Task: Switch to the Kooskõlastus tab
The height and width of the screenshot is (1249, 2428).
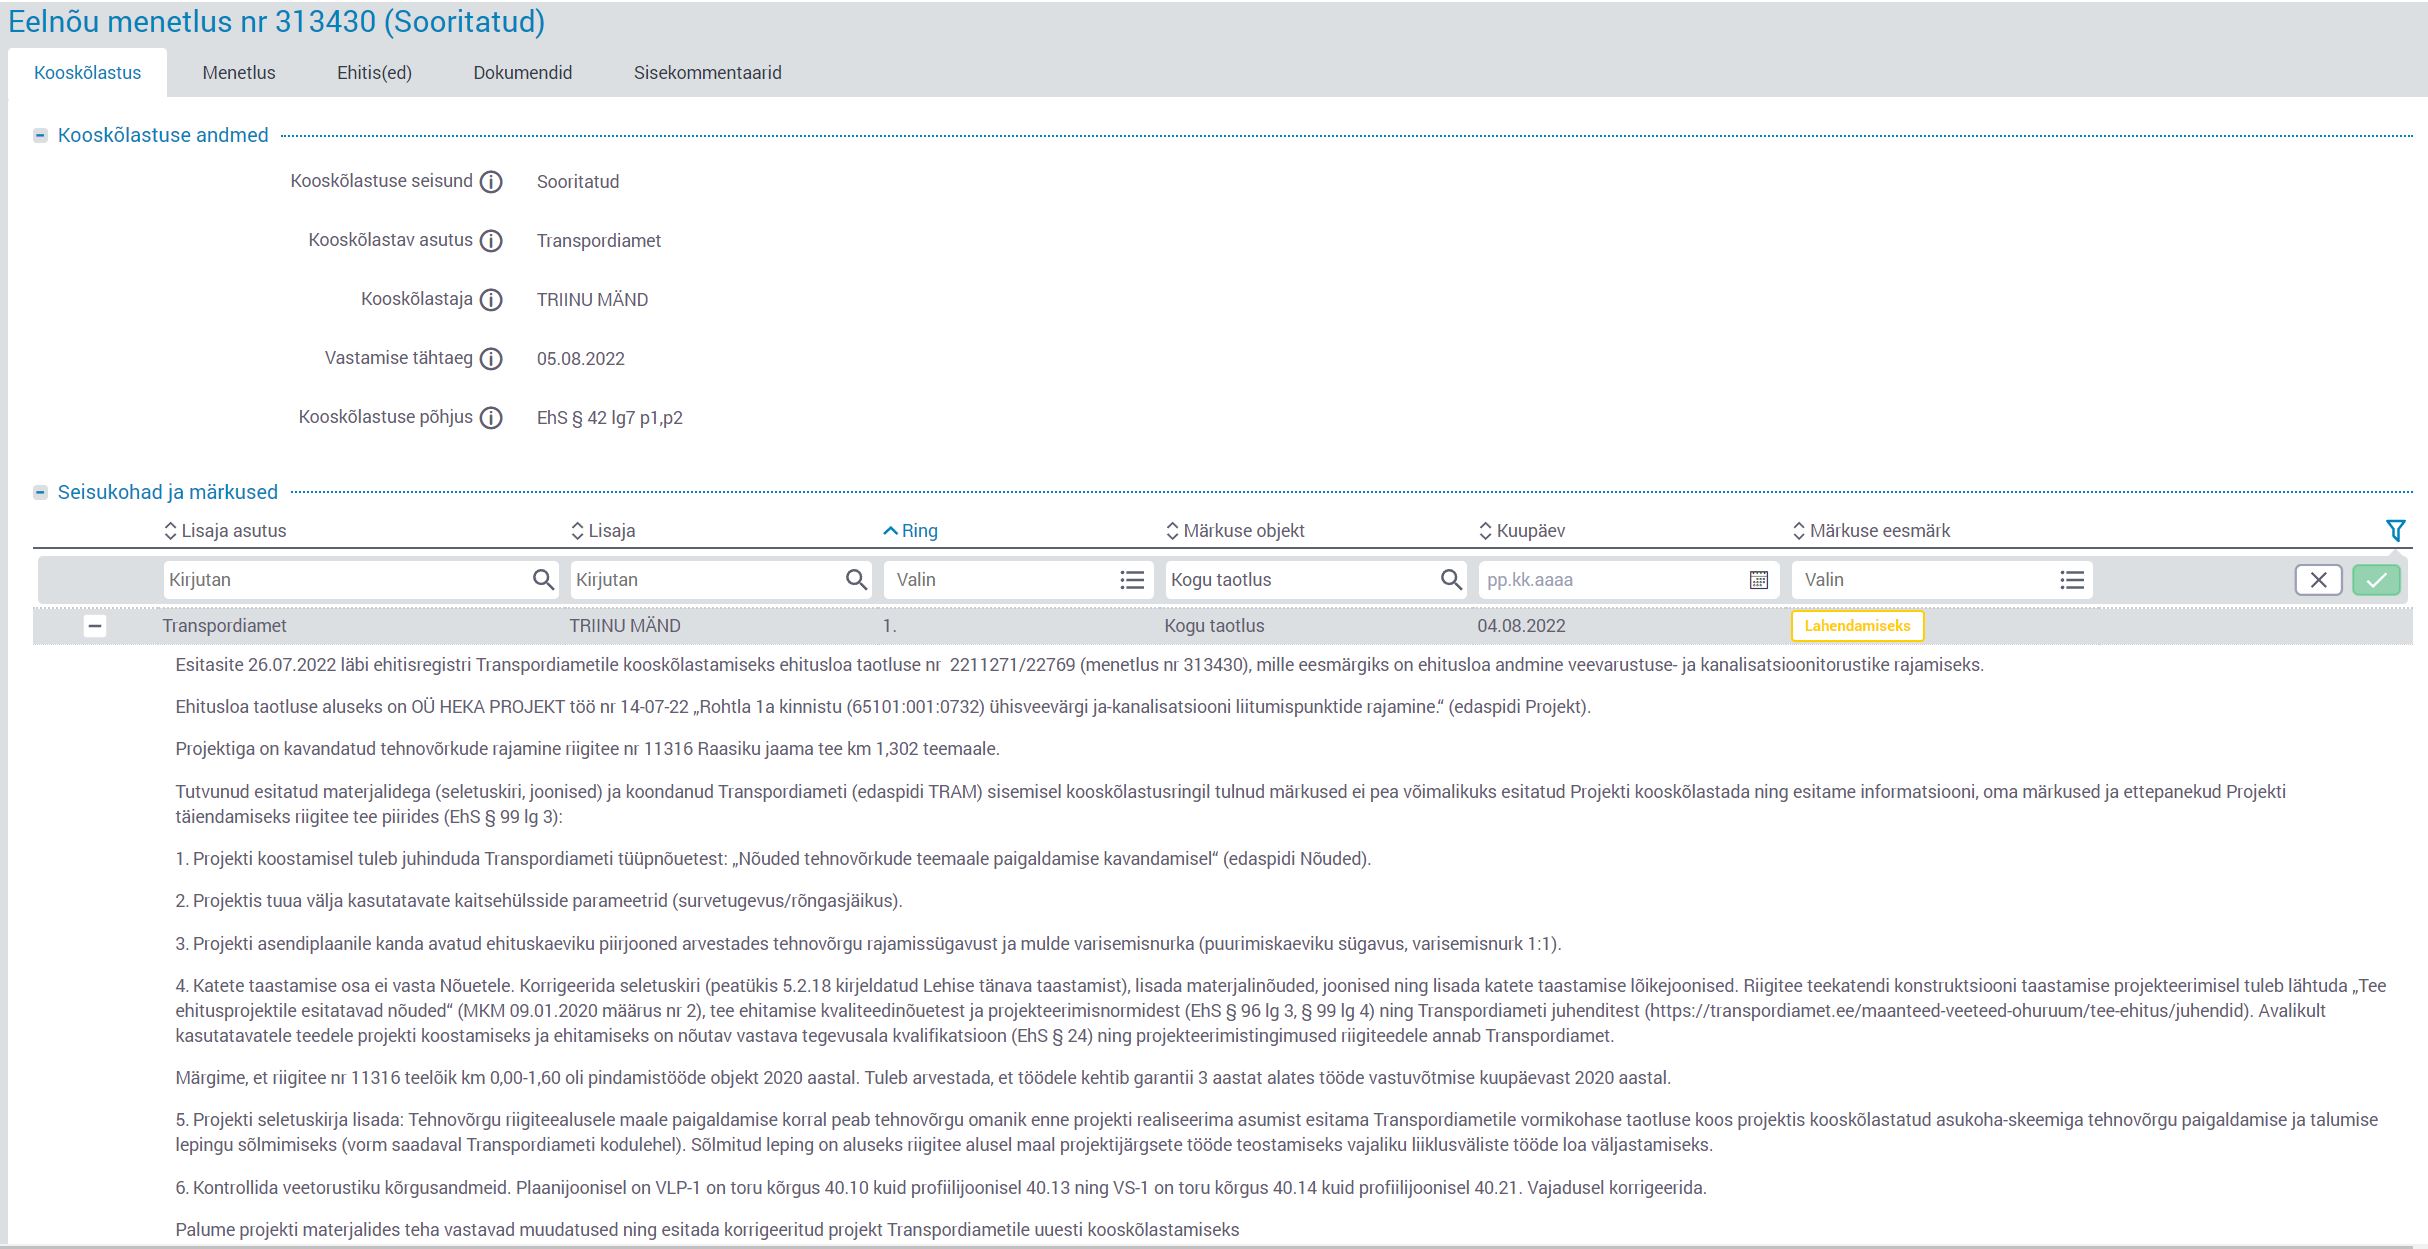Action: coord(87,73)
